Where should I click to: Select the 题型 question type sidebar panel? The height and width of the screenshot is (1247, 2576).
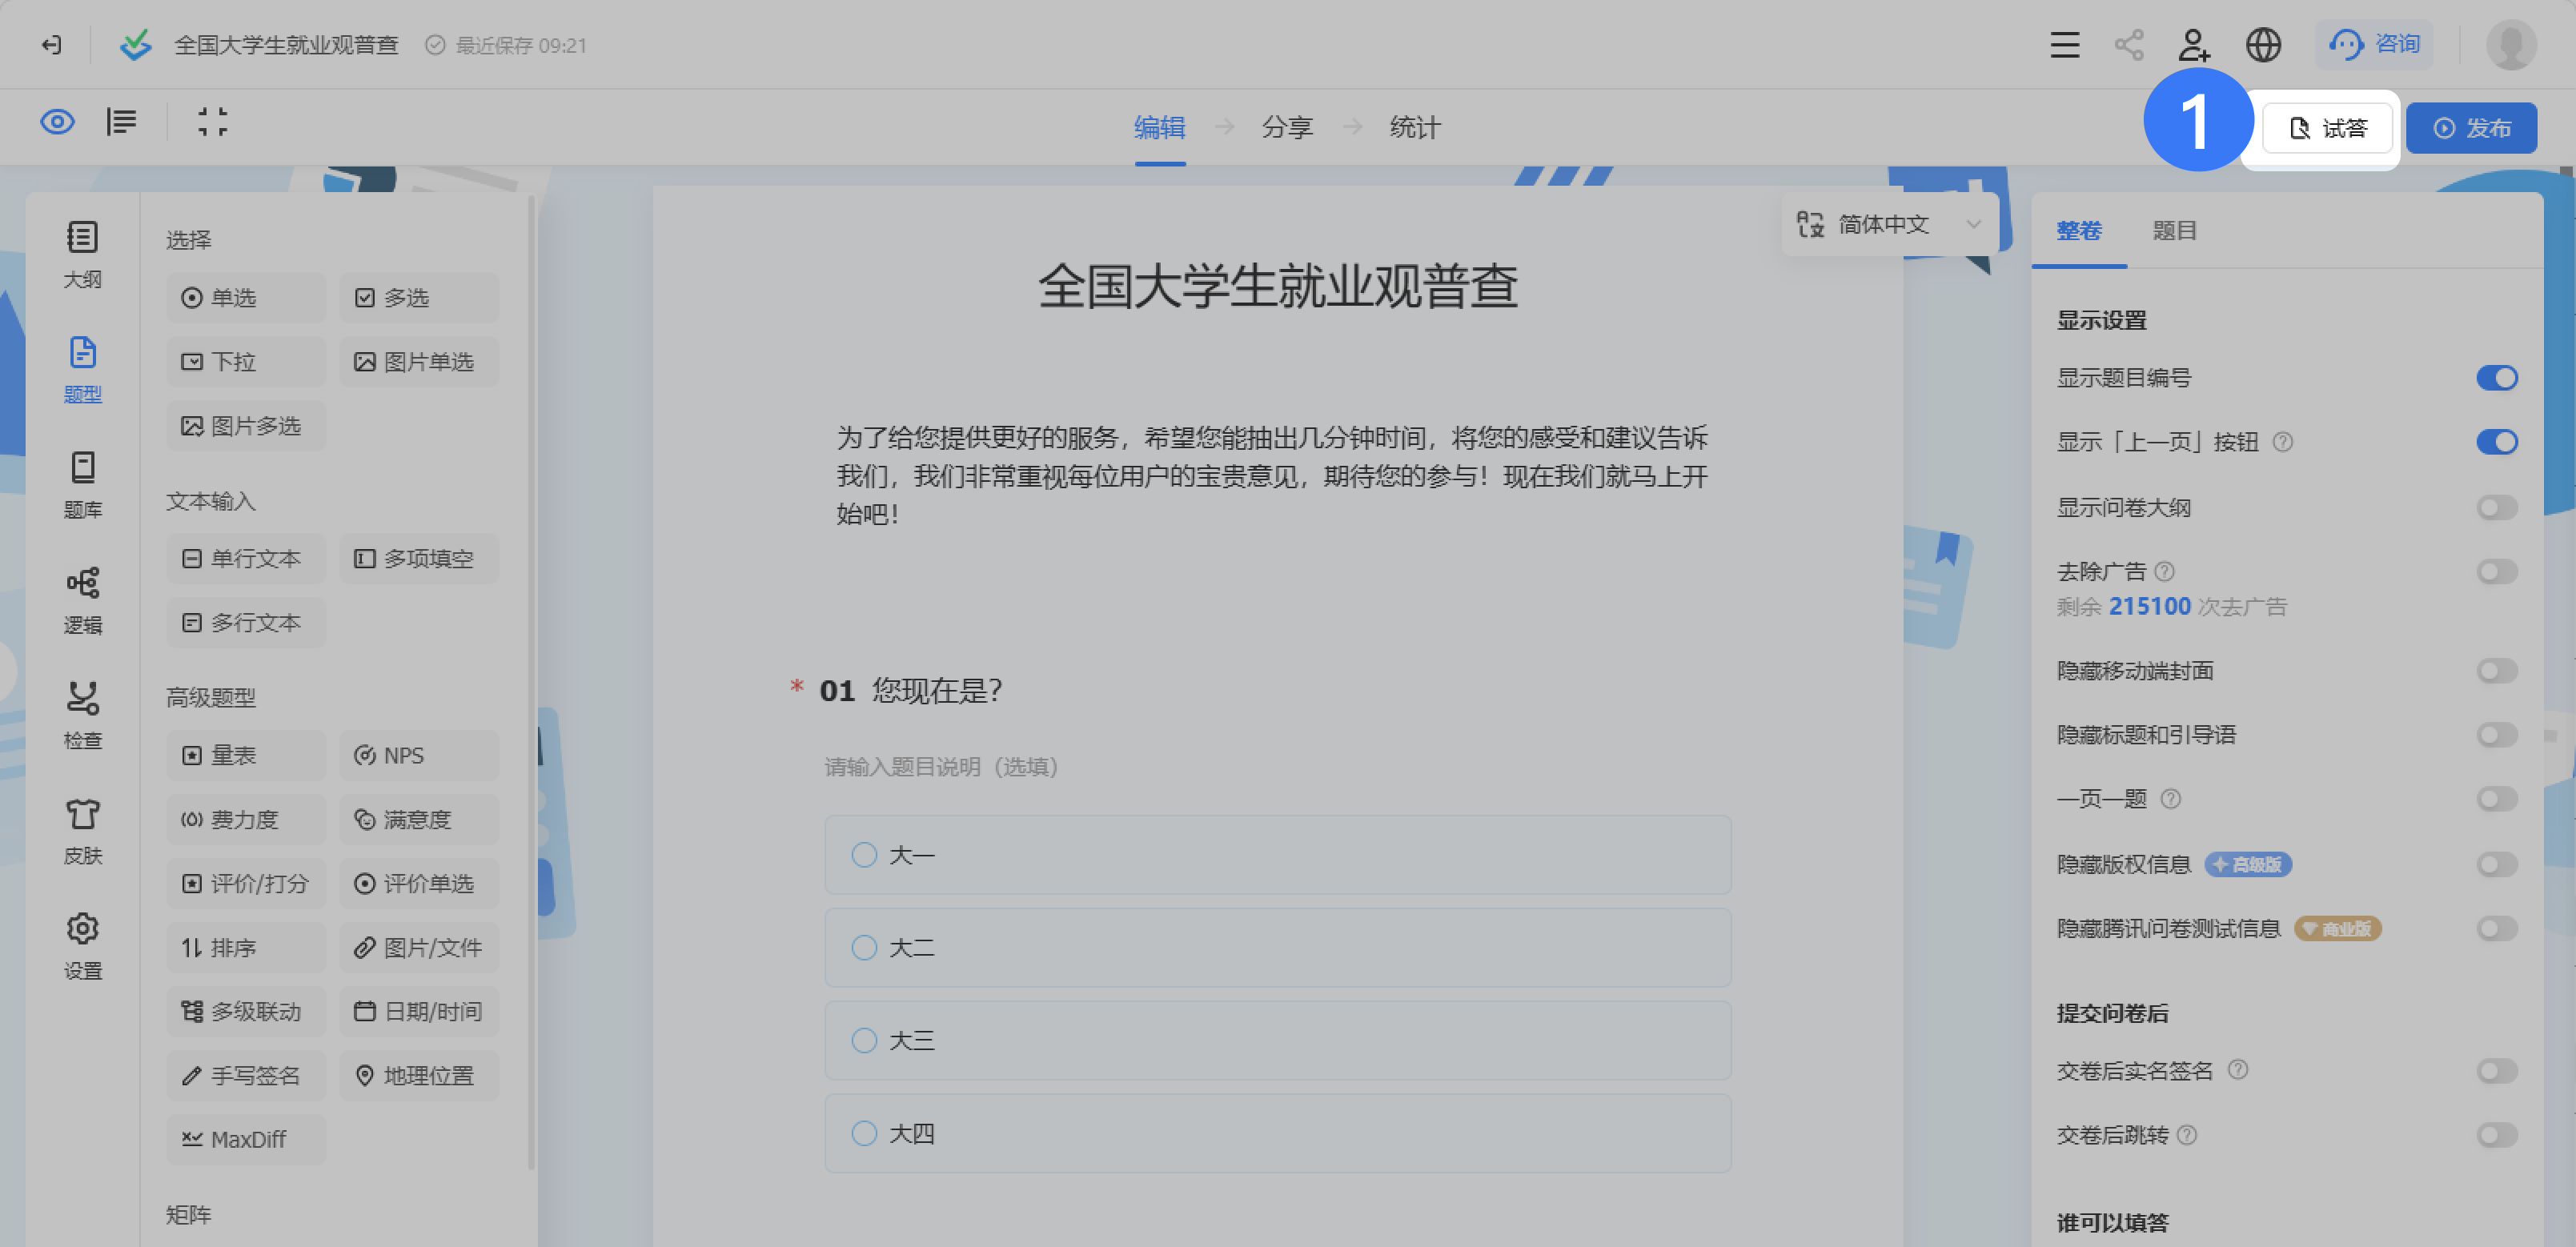click(82, 369)
